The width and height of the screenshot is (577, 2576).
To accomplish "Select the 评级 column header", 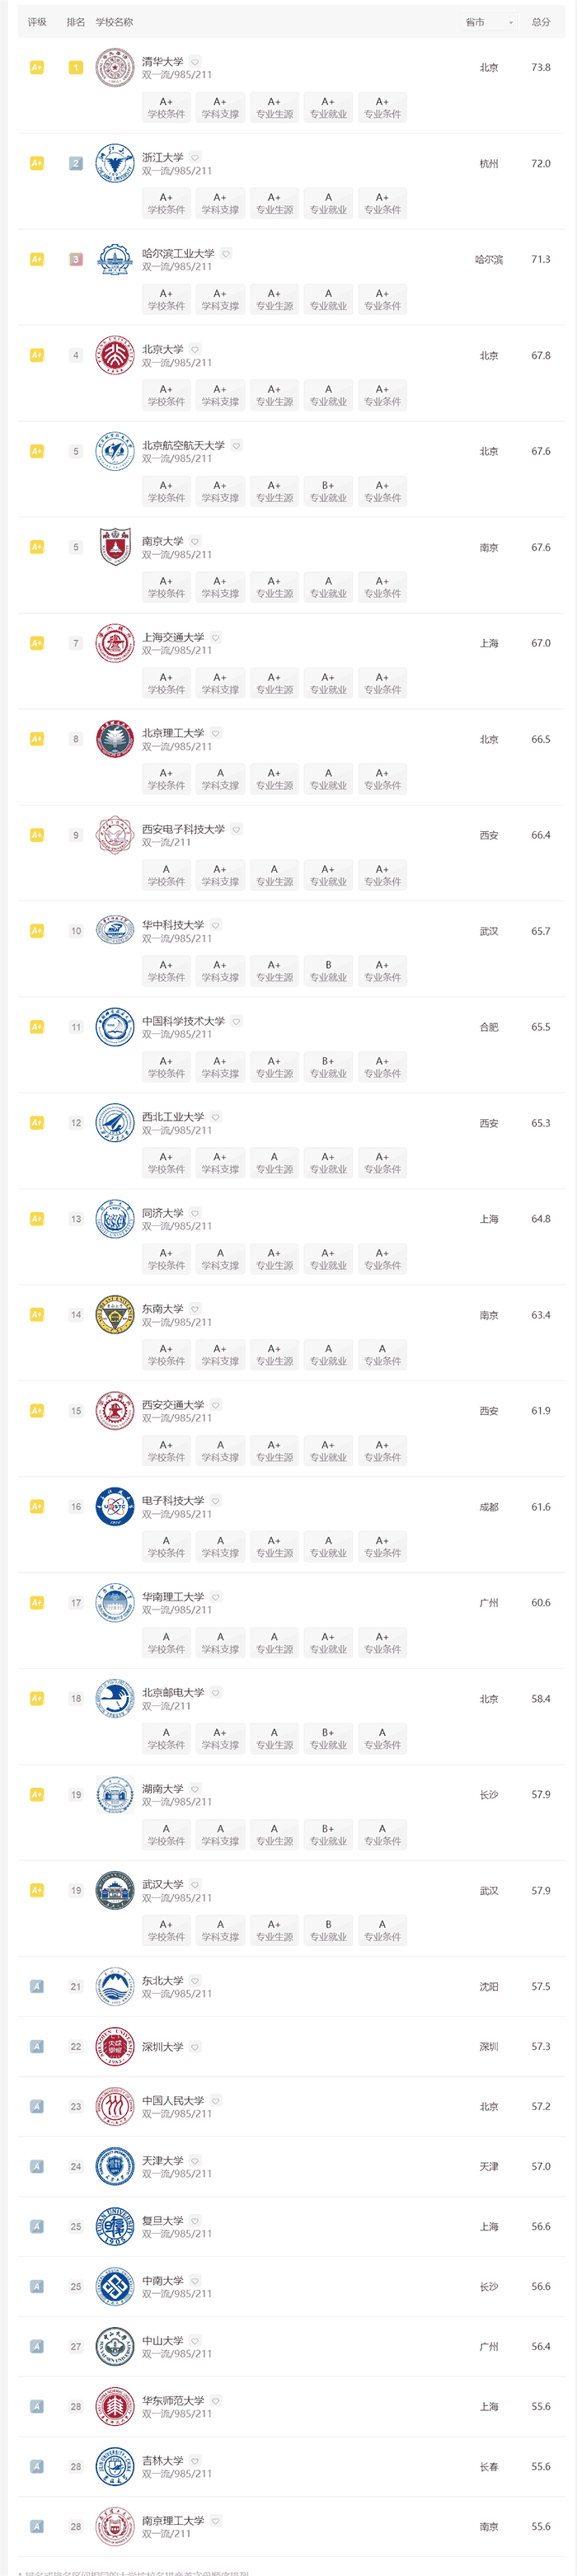I will (37, 22).
